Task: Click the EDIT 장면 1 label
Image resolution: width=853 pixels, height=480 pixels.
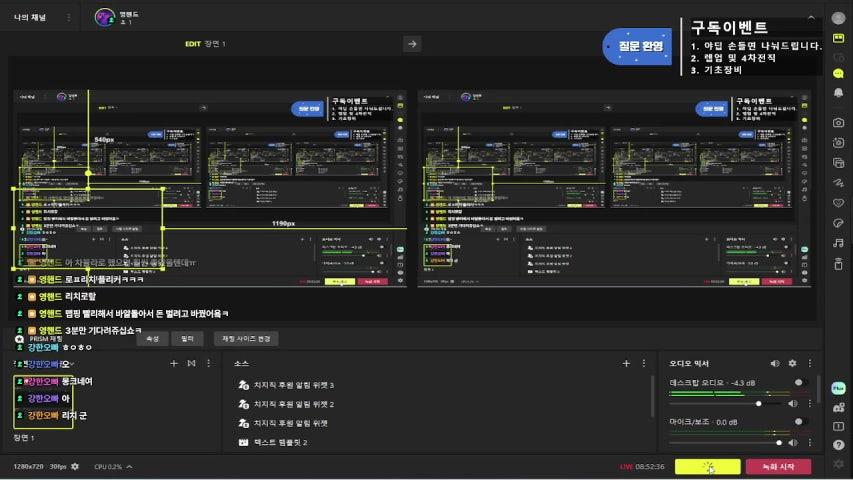Action: [205, 44]
